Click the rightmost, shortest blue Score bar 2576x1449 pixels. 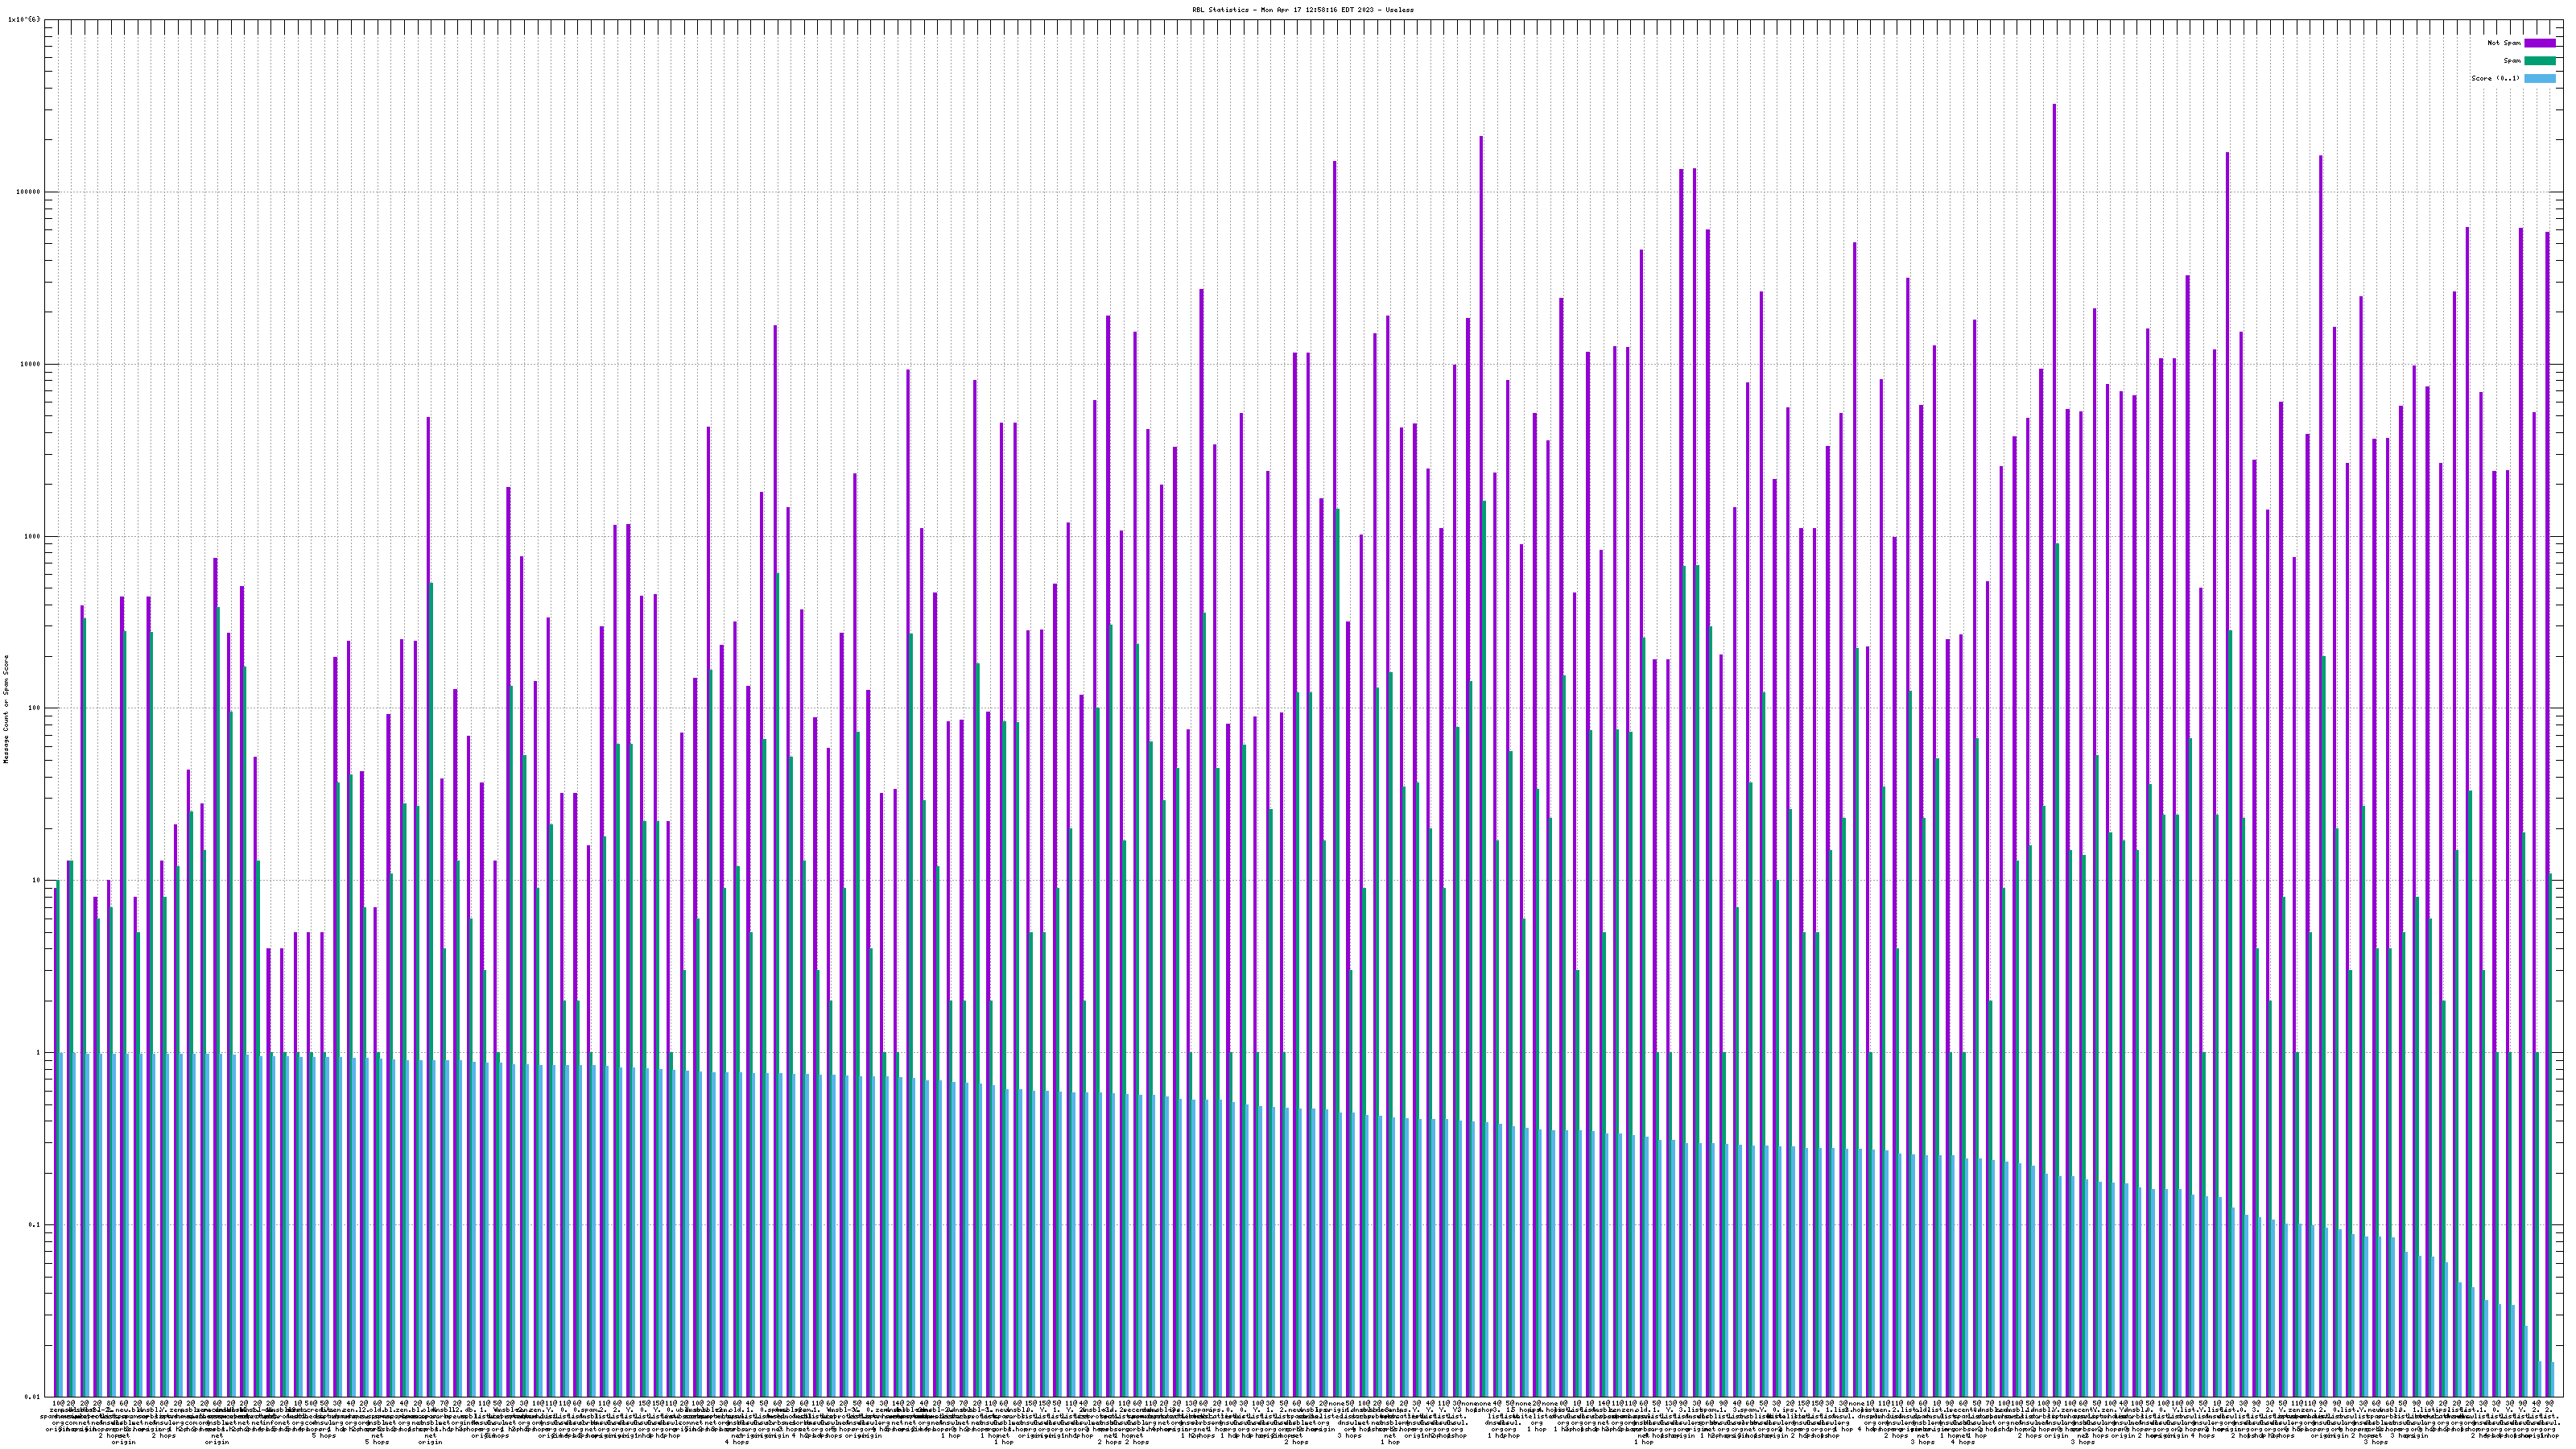(2552, 1380)
